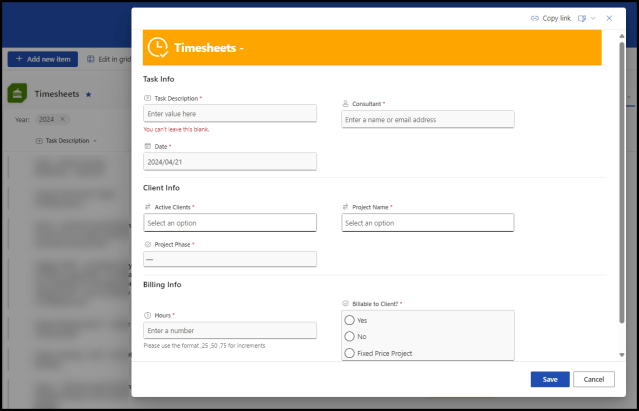Click the Edit in grid view icon
Viewport: 639px width, 411px height.
click(x=90, y=59)
